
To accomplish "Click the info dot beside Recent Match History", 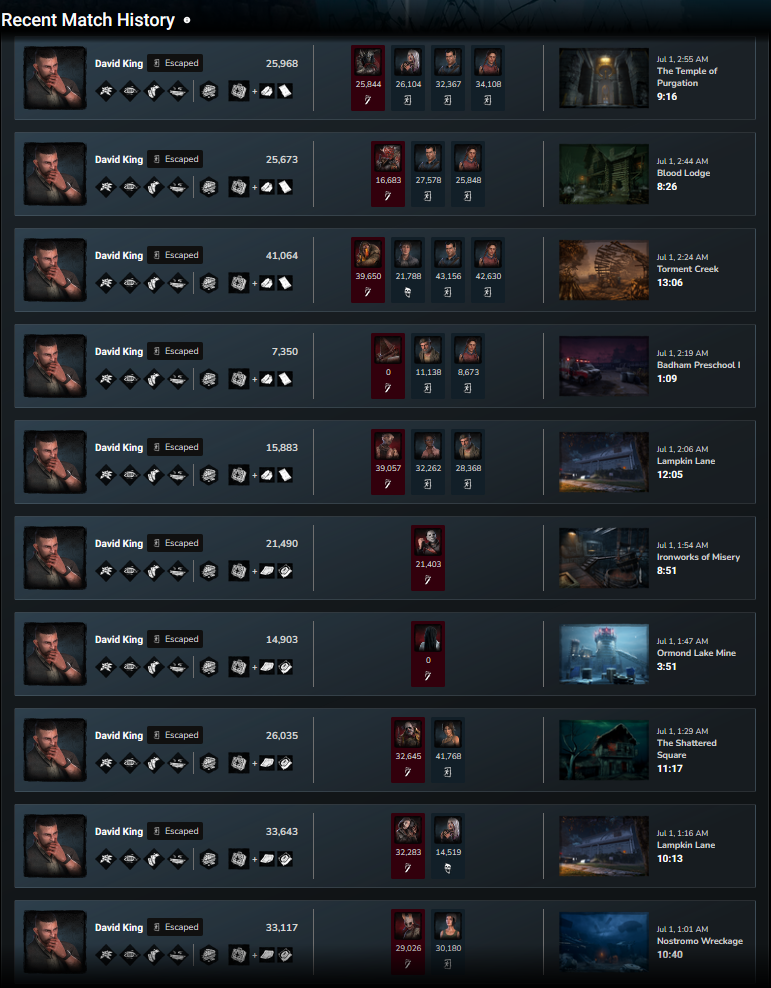I will point(186,20).
